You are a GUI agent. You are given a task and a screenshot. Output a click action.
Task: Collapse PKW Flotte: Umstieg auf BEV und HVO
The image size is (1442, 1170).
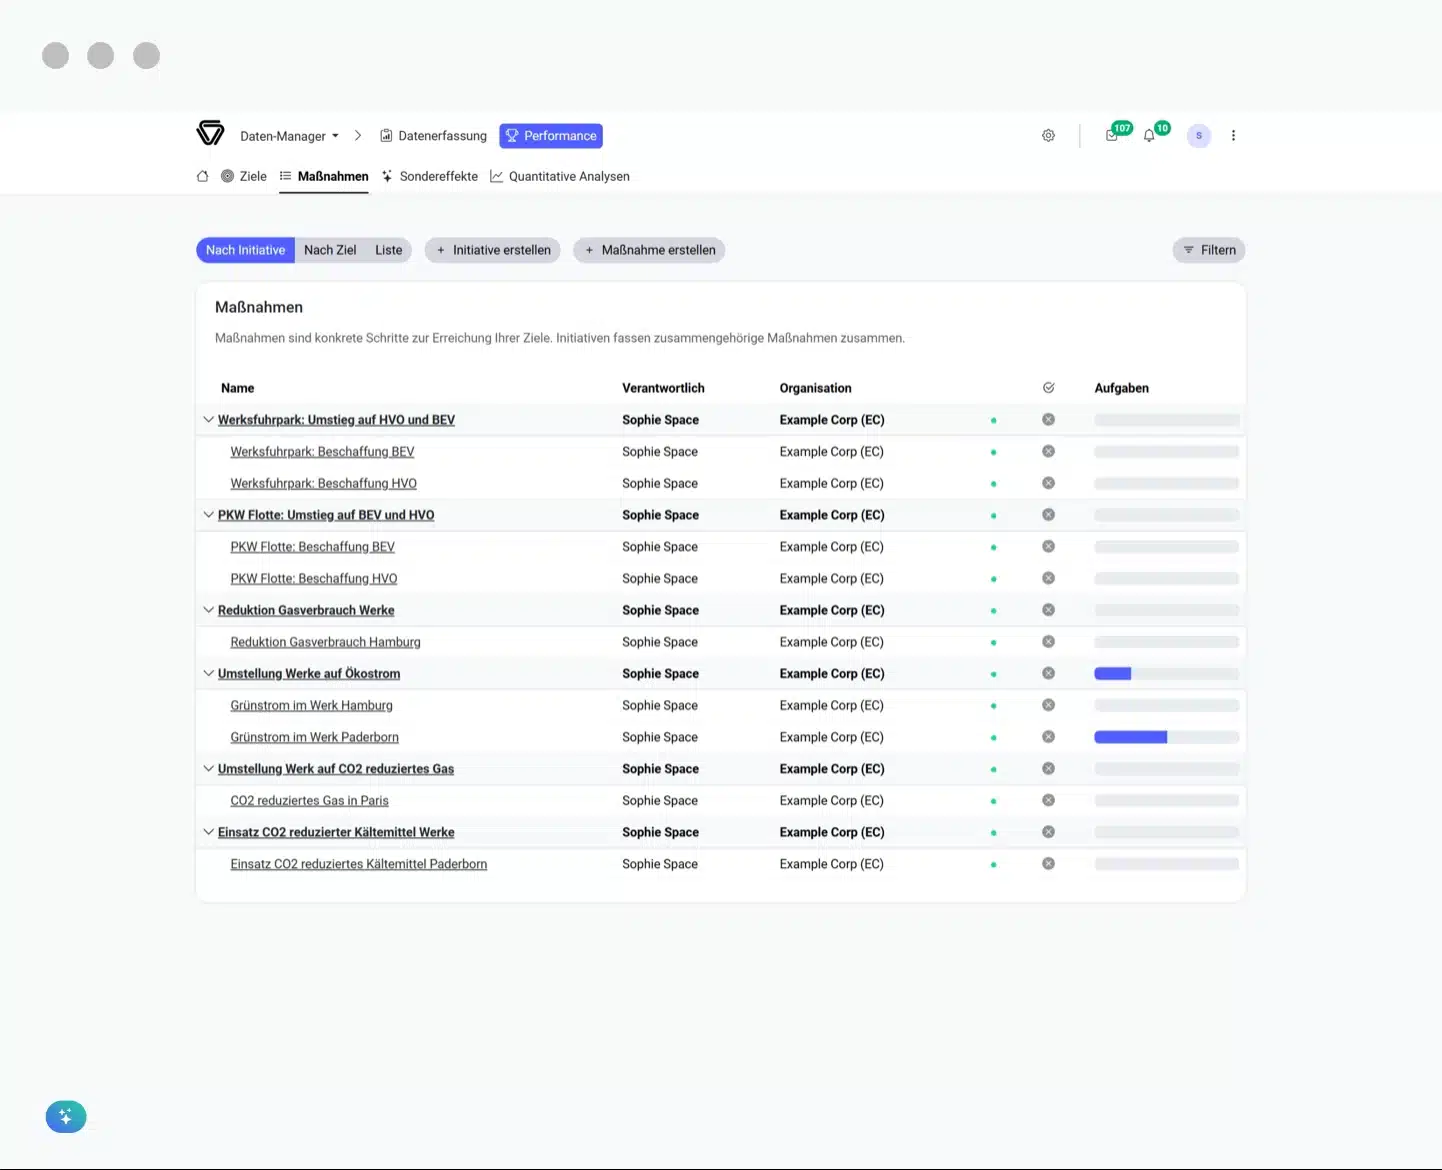tap(208, 515)
